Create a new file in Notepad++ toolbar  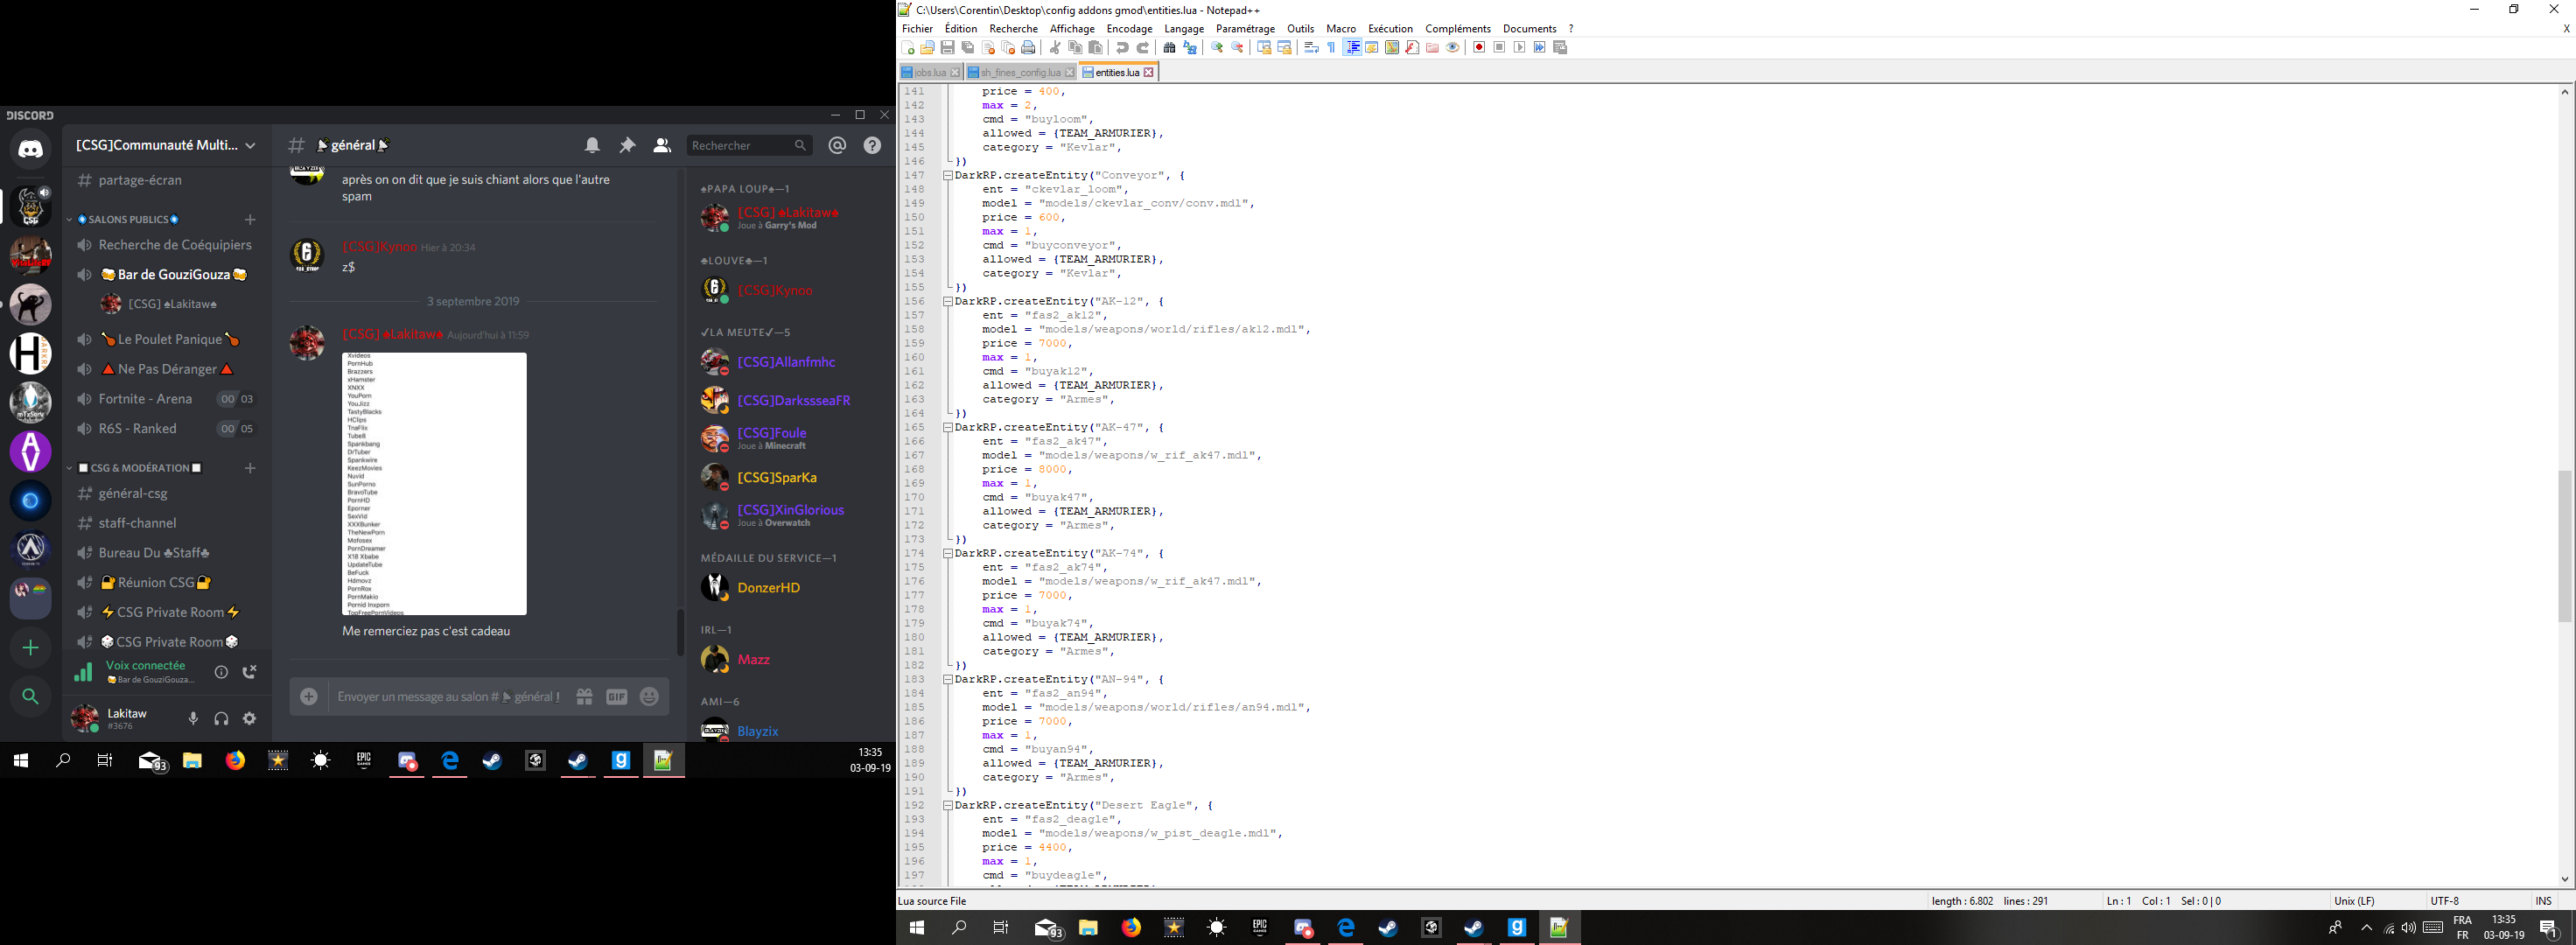908,47
